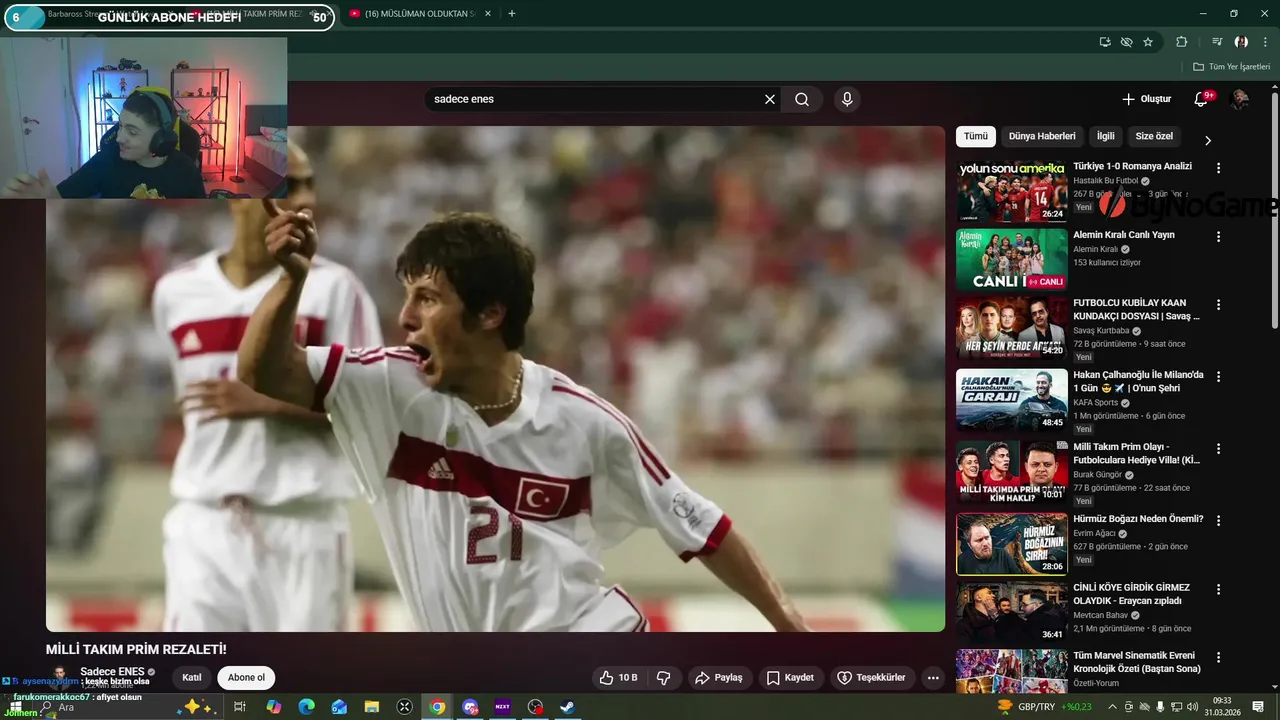Open YouTube account avatar menu
Viewport: 1280px width, 720px height.
[1240, 99]
